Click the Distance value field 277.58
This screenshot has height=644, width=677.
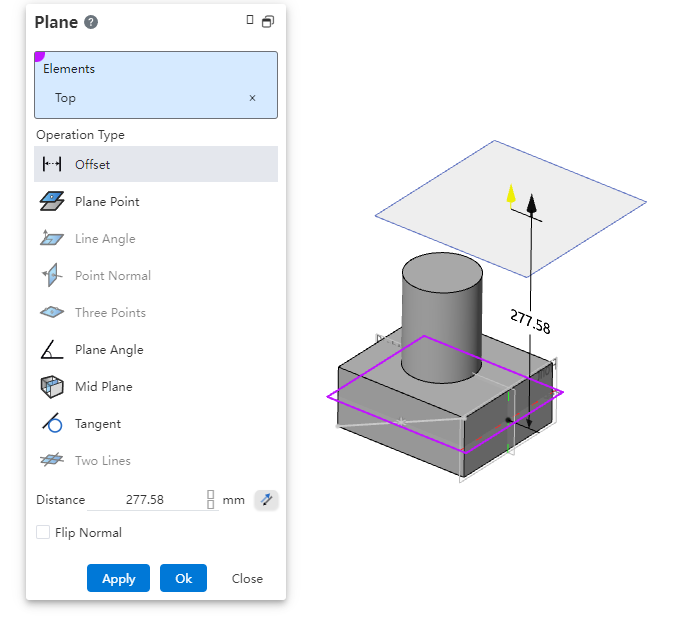(145, 500)
